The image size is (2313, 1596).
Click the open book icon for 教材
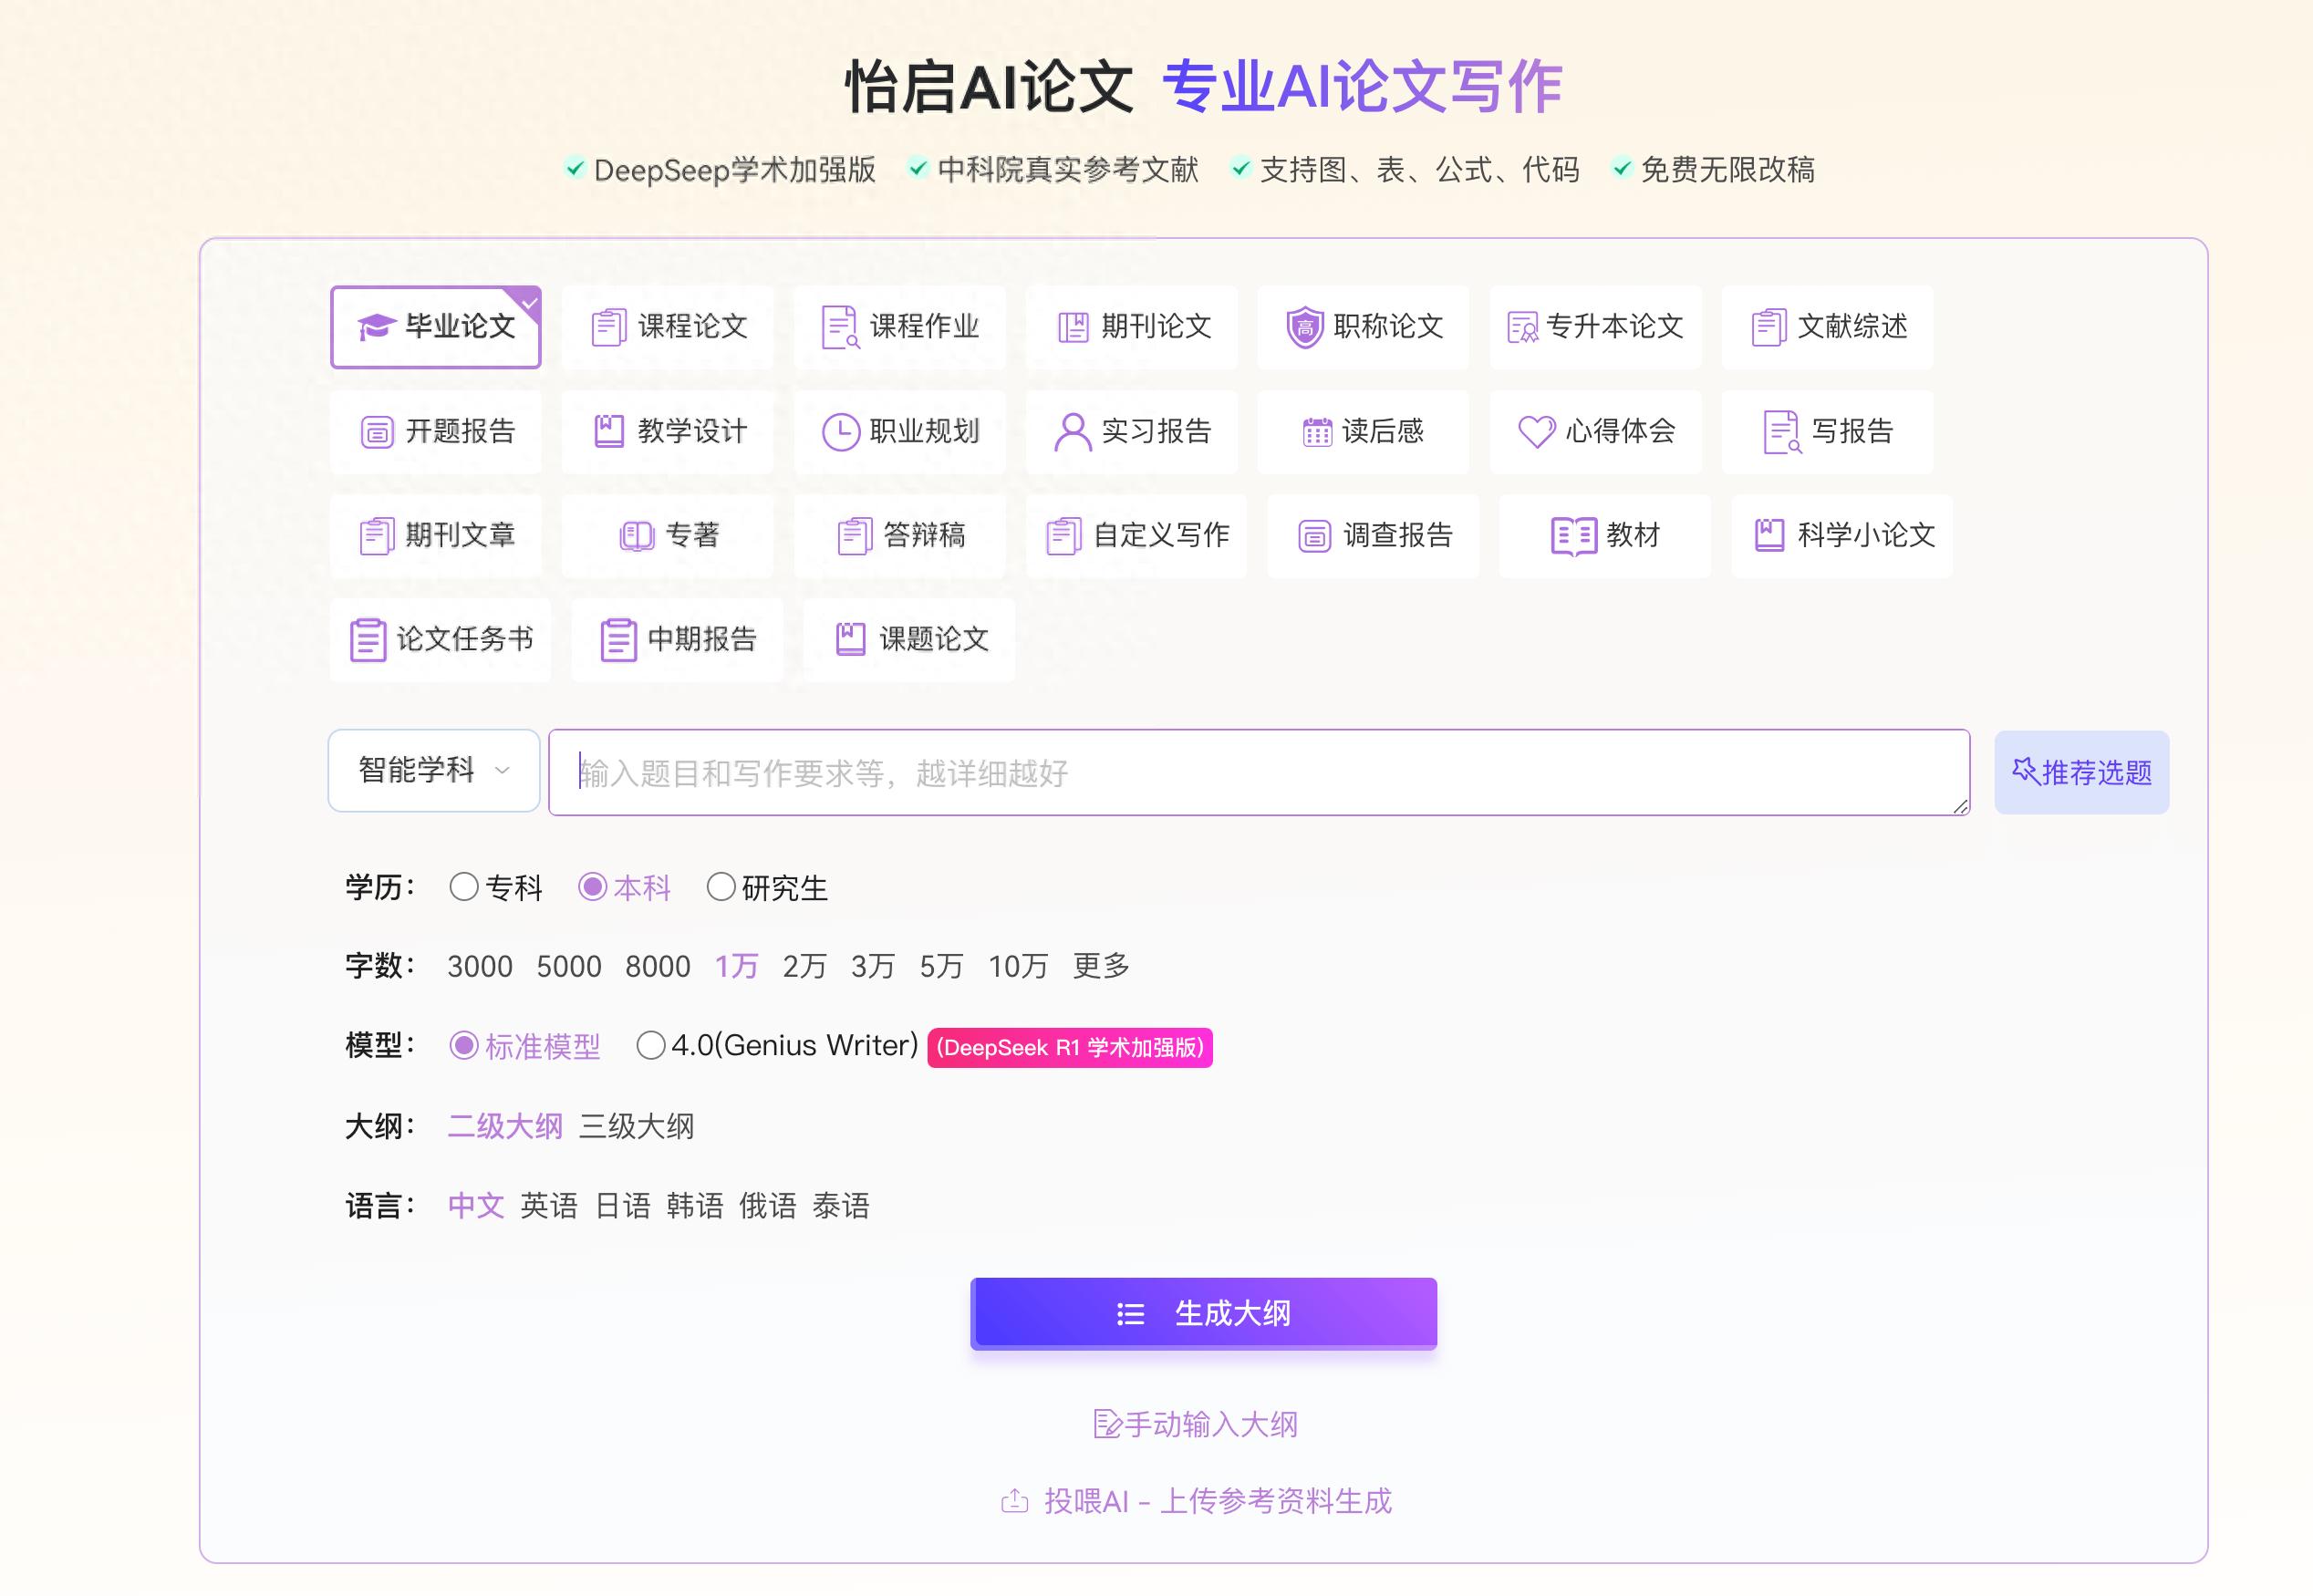1573,536
